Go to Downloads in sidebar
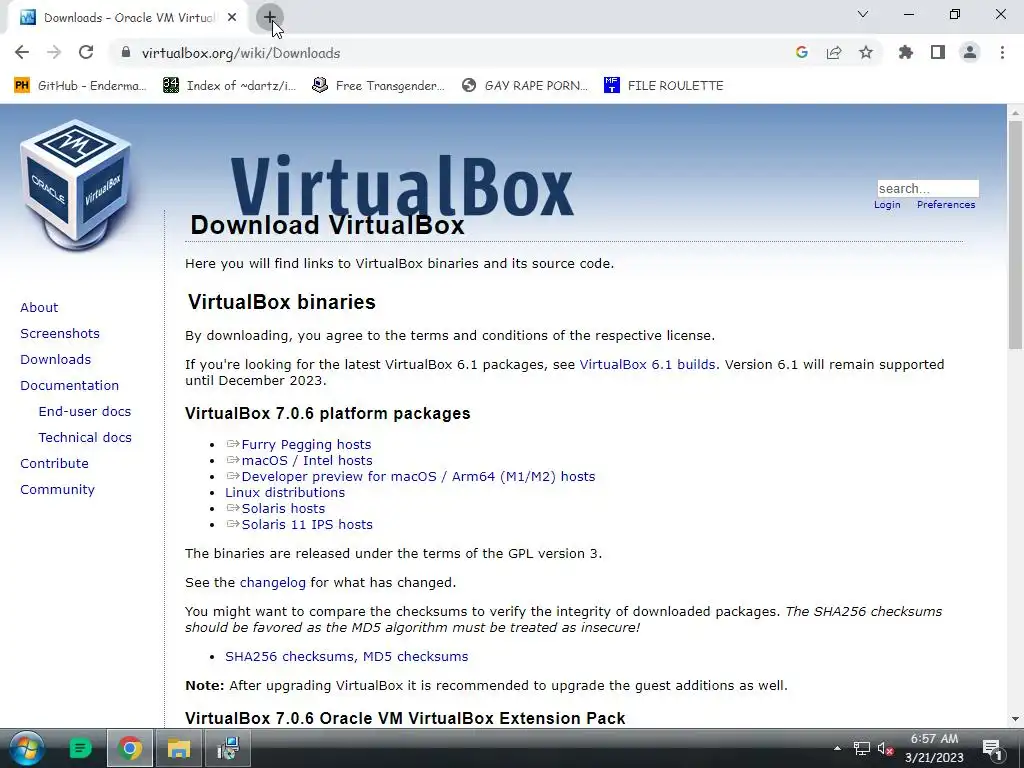Image resolution: width=1024 pixels, height=768 pixels. (56, 360)
